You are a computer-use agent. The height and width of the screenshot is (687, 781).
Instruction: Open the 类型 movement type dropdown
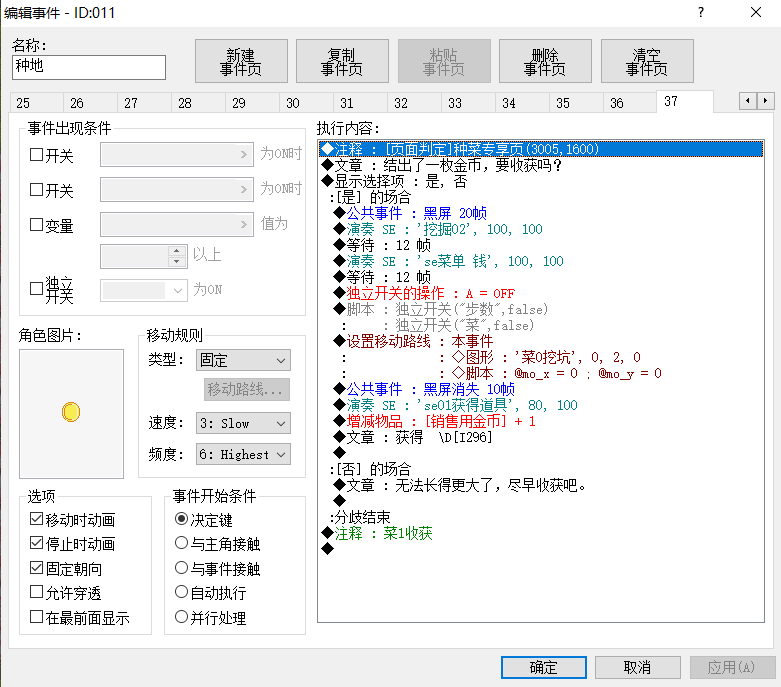pos(243,360)
